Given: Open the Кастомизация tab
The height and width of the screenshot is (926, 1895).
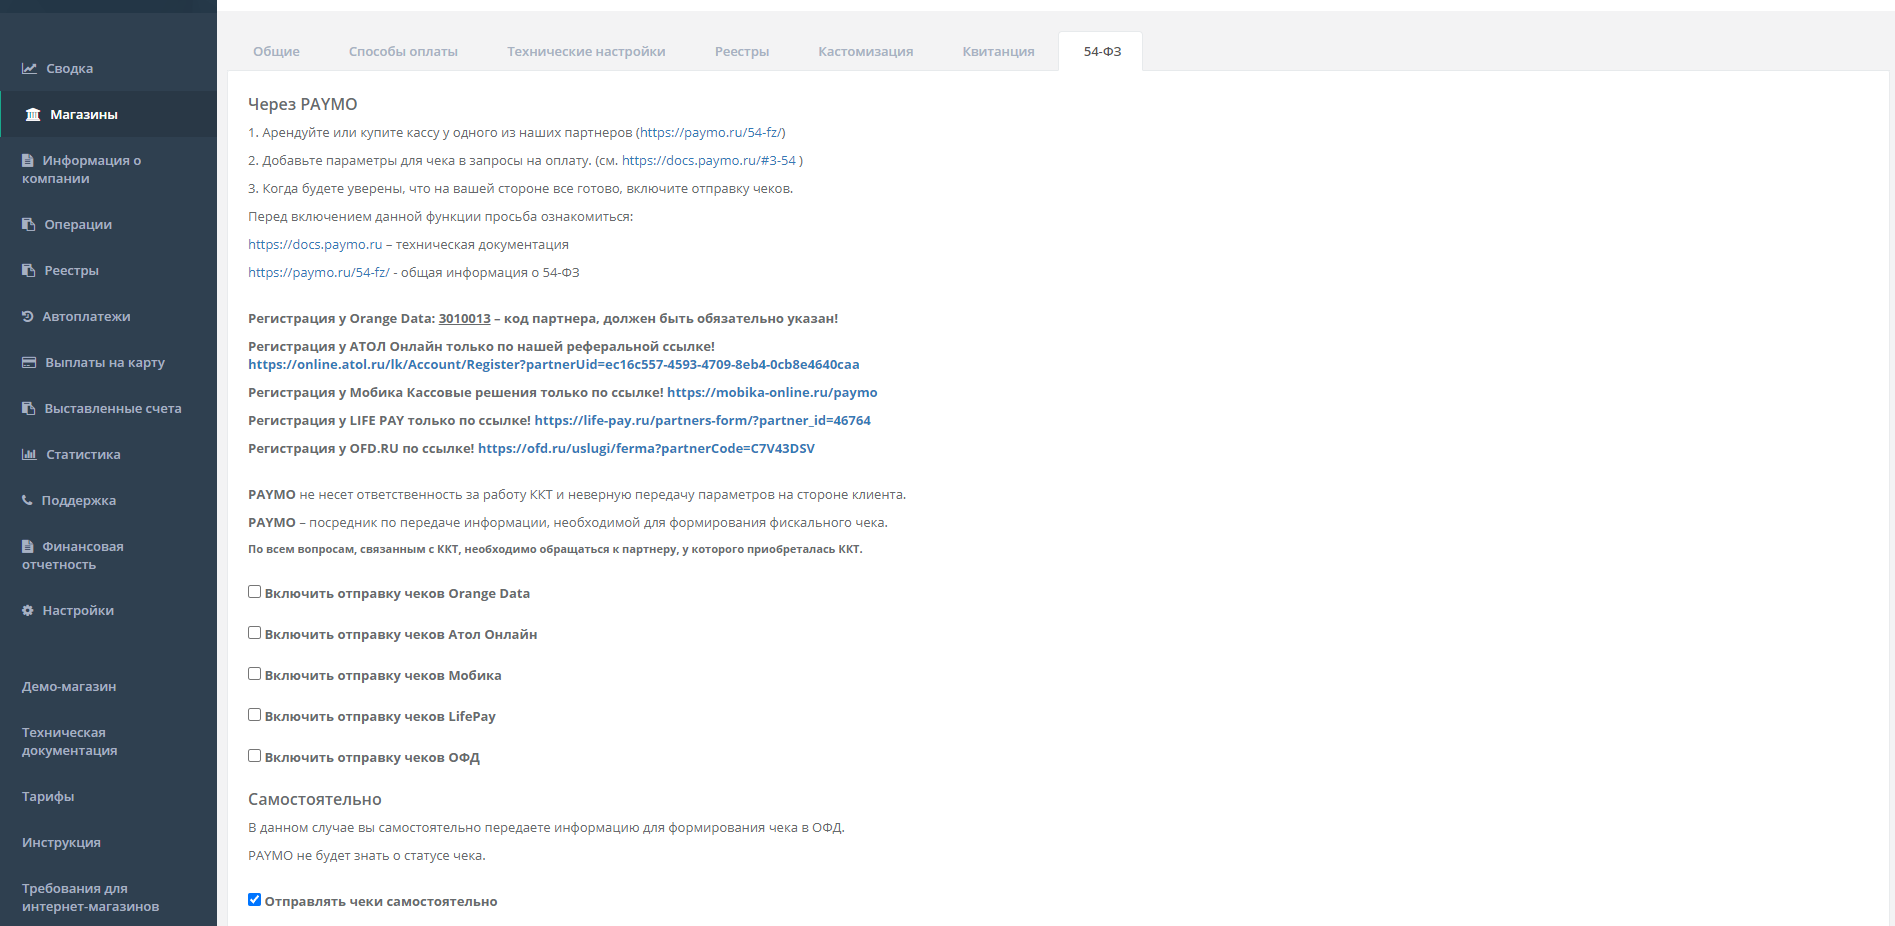Looking at the screenshot, I should point(866,52).
